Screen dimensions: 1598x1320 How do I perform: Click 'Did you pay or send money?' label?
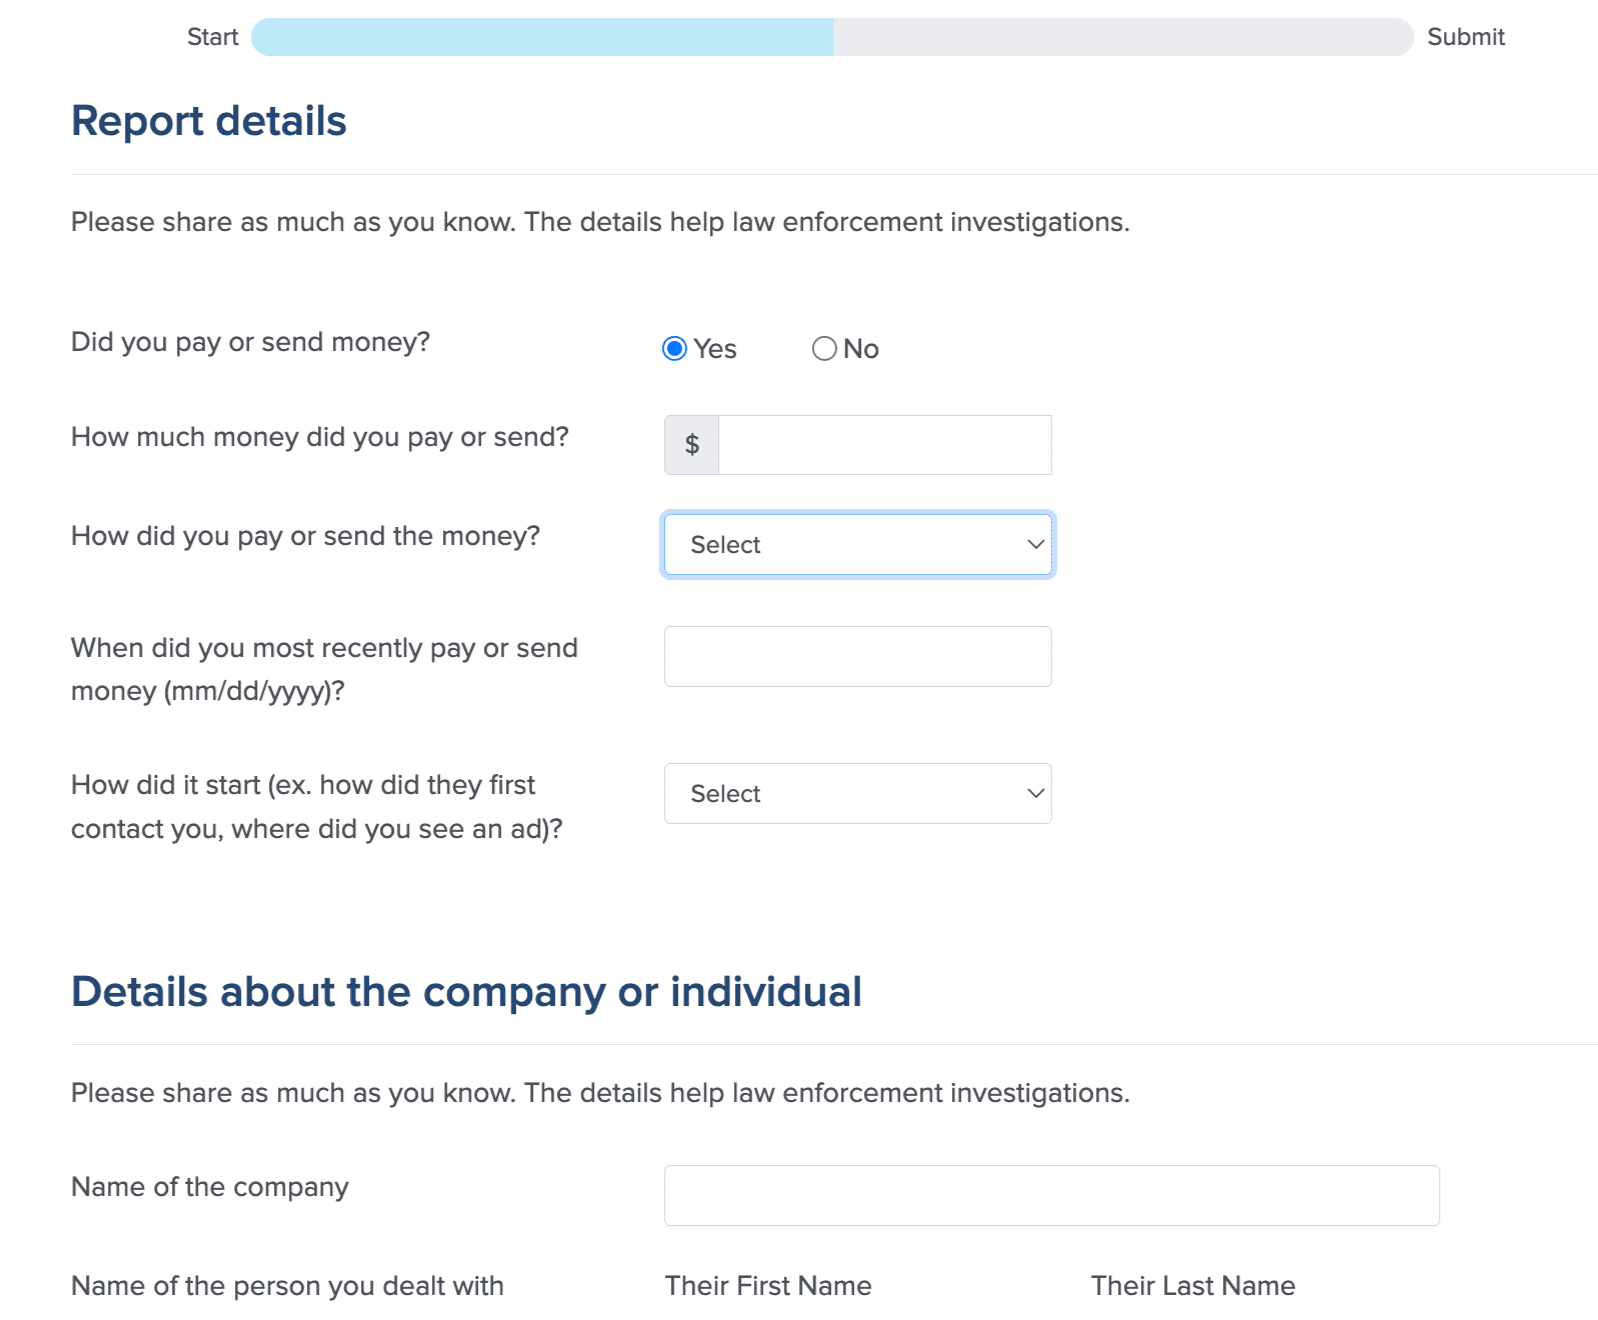click(251, 342)
